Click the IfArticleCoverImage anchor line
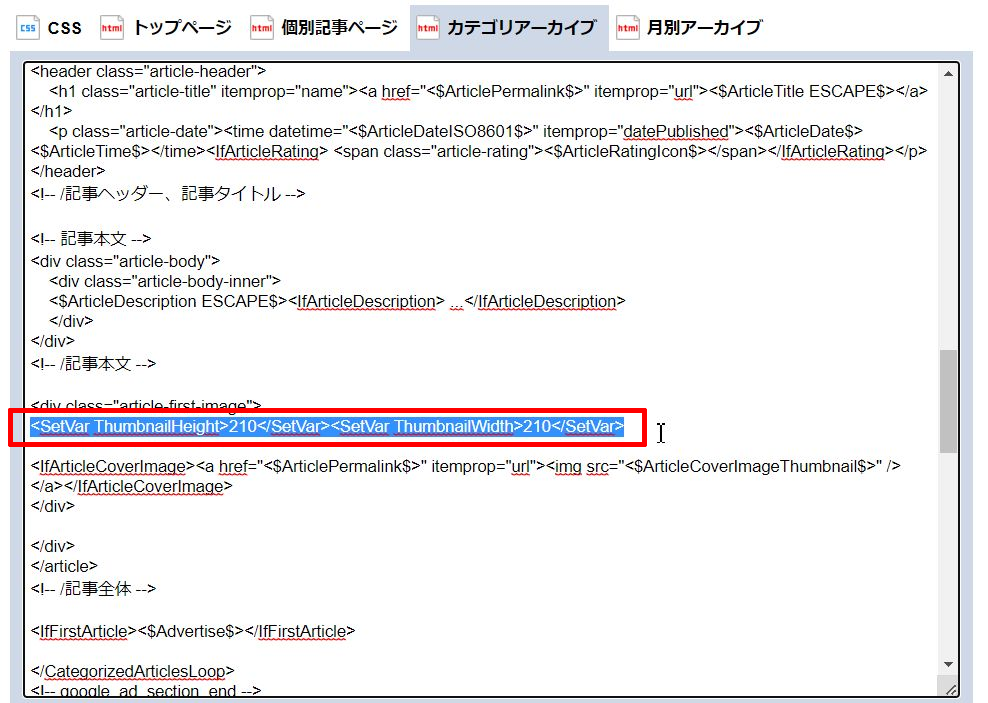 [x=466, y=466]
